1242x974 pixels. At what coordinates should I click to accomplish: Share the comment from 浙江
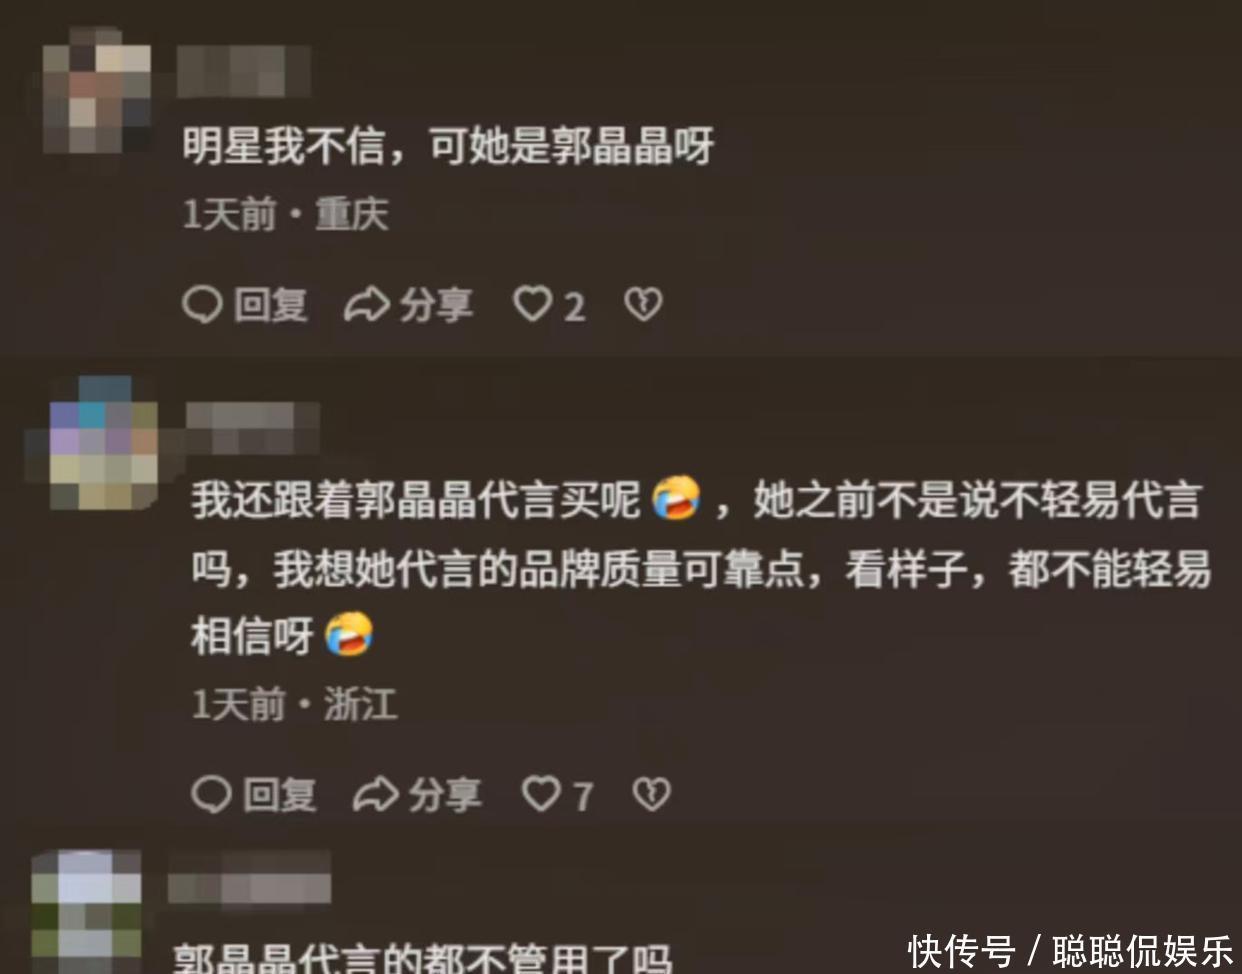[417, 794]
